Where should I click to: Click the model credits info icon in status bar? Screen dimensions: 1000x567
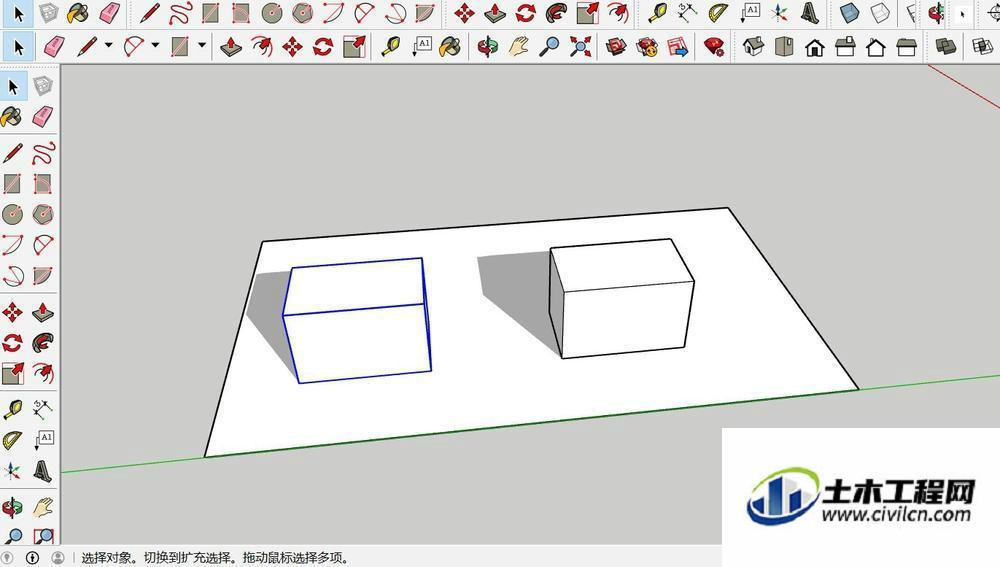pos(32,558)
